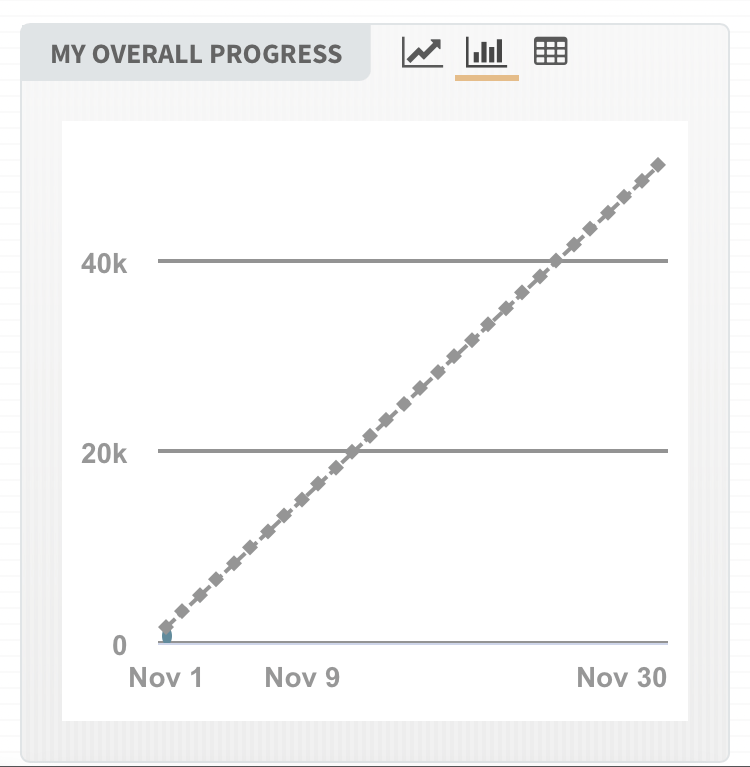Select the Nov 30 date label
Viewport: 750px width, 767px height.
pos(621,678)
